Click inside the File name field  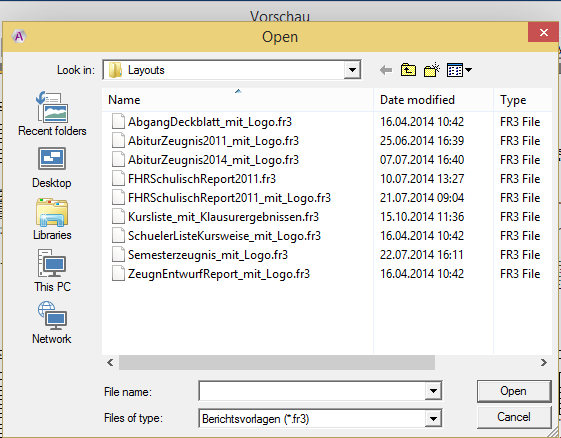(x=312, y=391)
